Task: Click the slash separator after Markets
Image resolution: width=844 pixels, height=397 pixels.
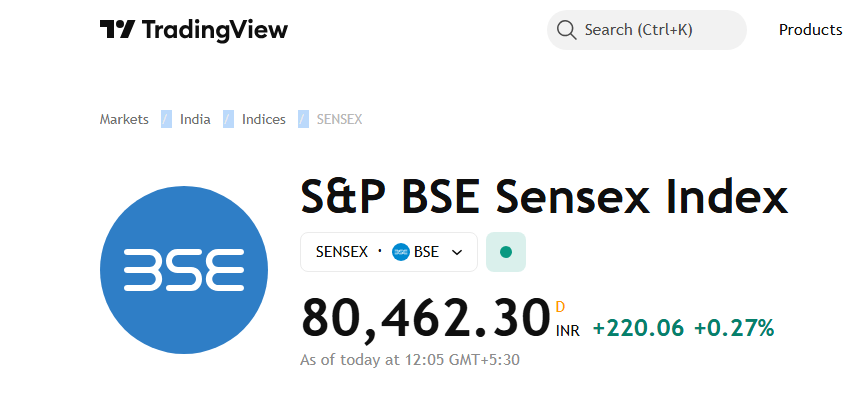Action: 166,119
